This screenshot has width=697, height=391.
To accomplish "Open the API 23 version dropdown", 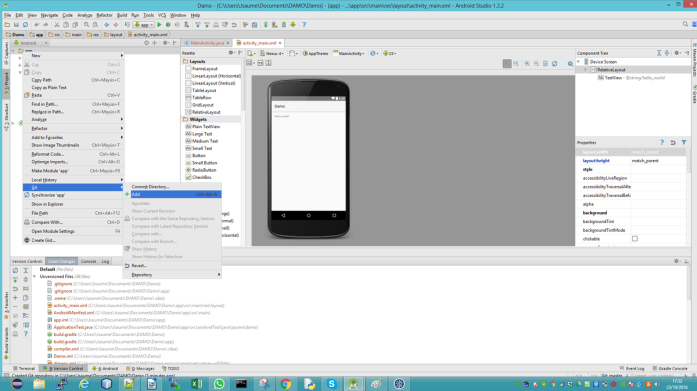I will click(x=389, y=53).
